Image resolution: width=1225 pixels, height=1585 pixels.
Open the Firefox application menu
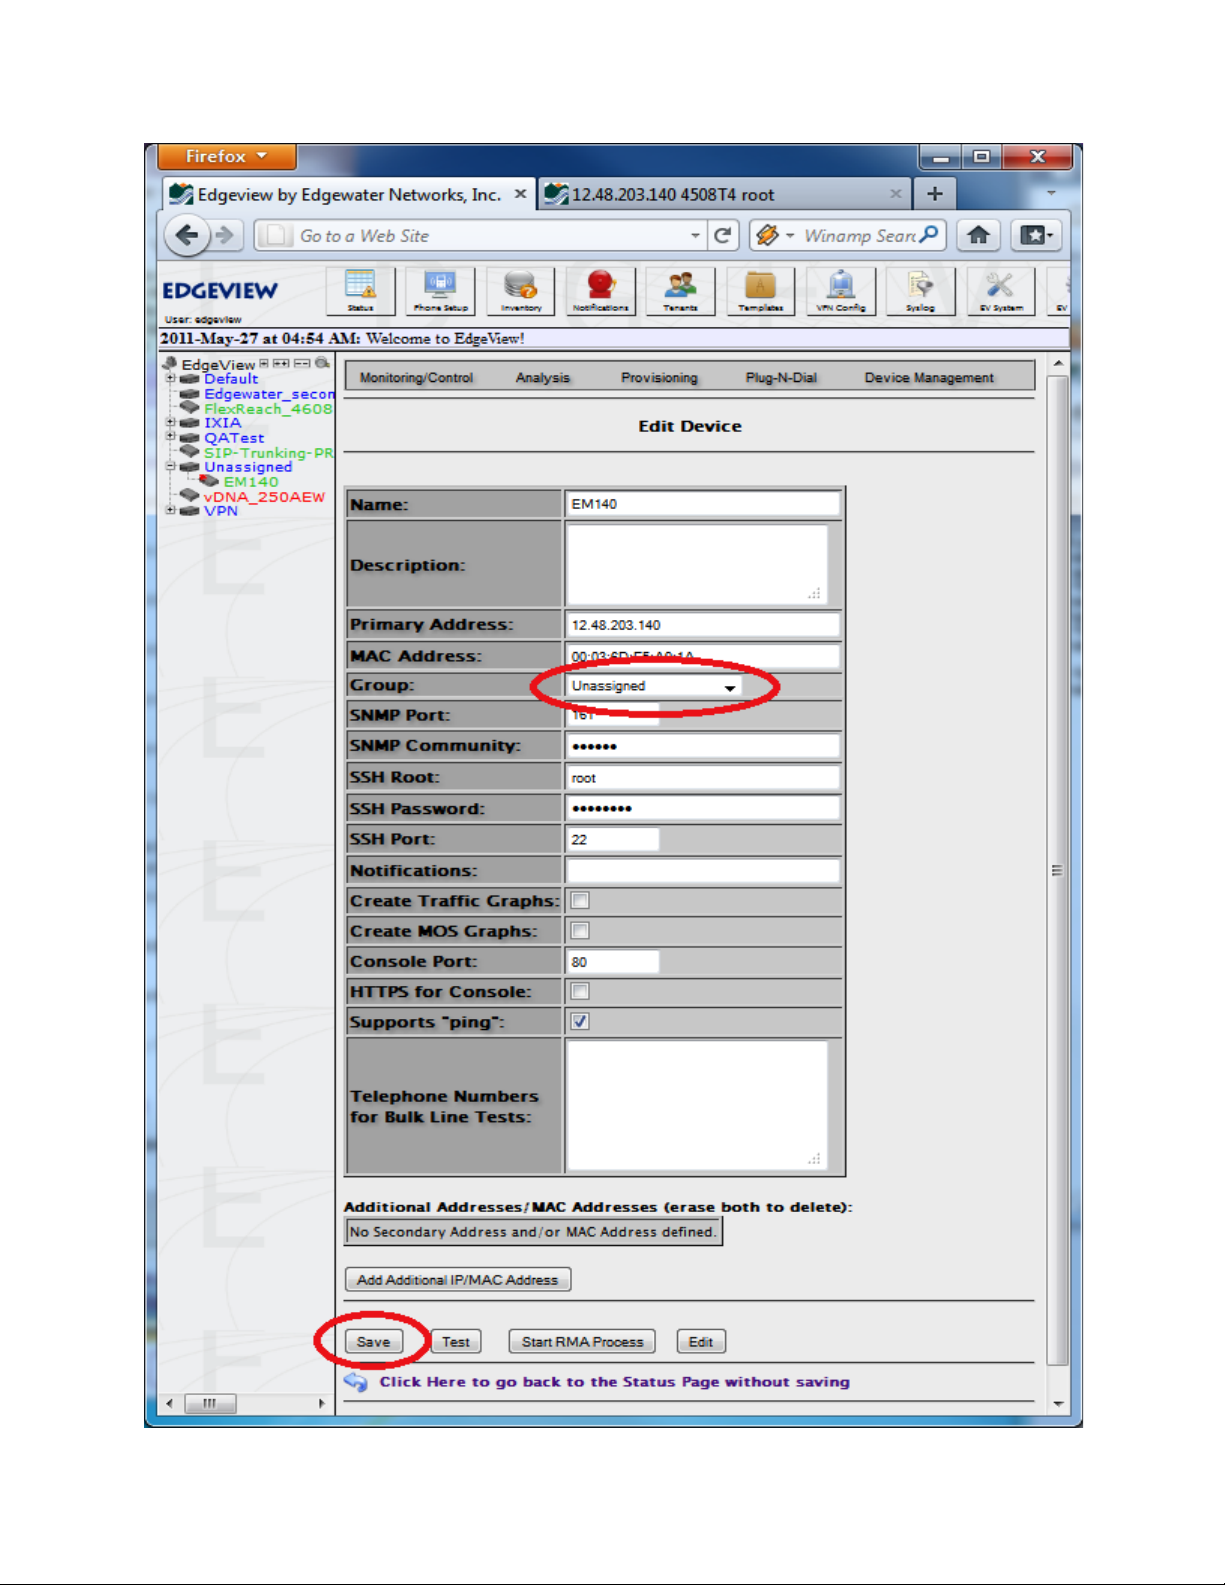pos(226,156)
